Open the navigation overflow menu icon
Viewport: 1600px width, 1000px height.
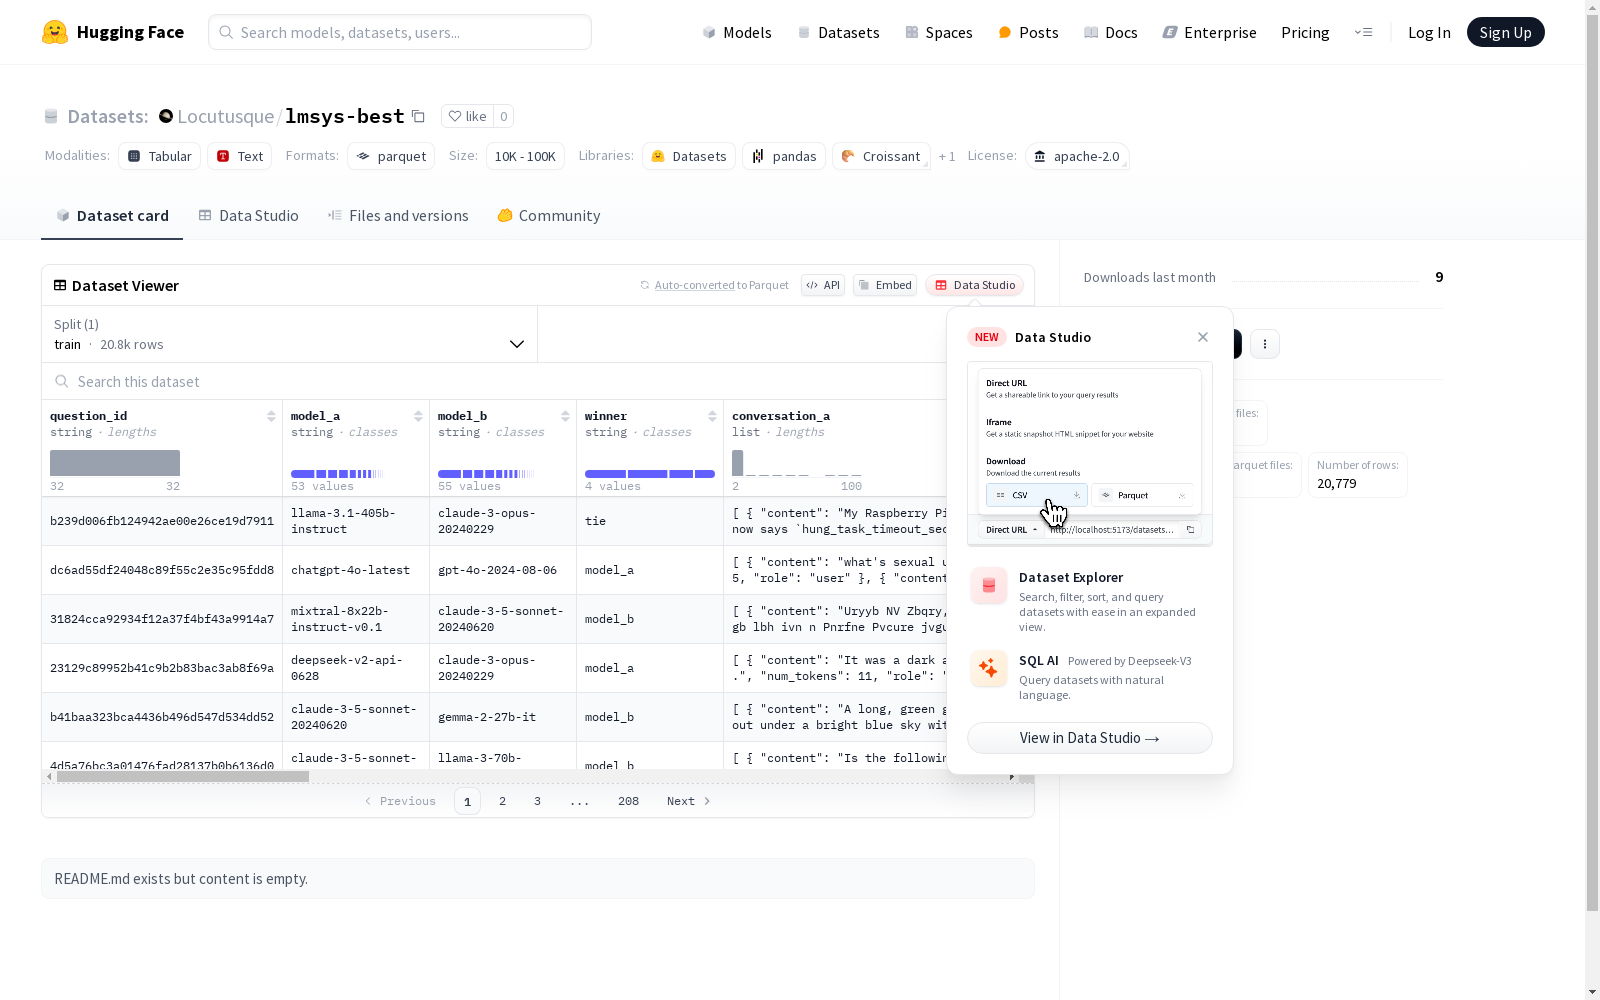1363,32
